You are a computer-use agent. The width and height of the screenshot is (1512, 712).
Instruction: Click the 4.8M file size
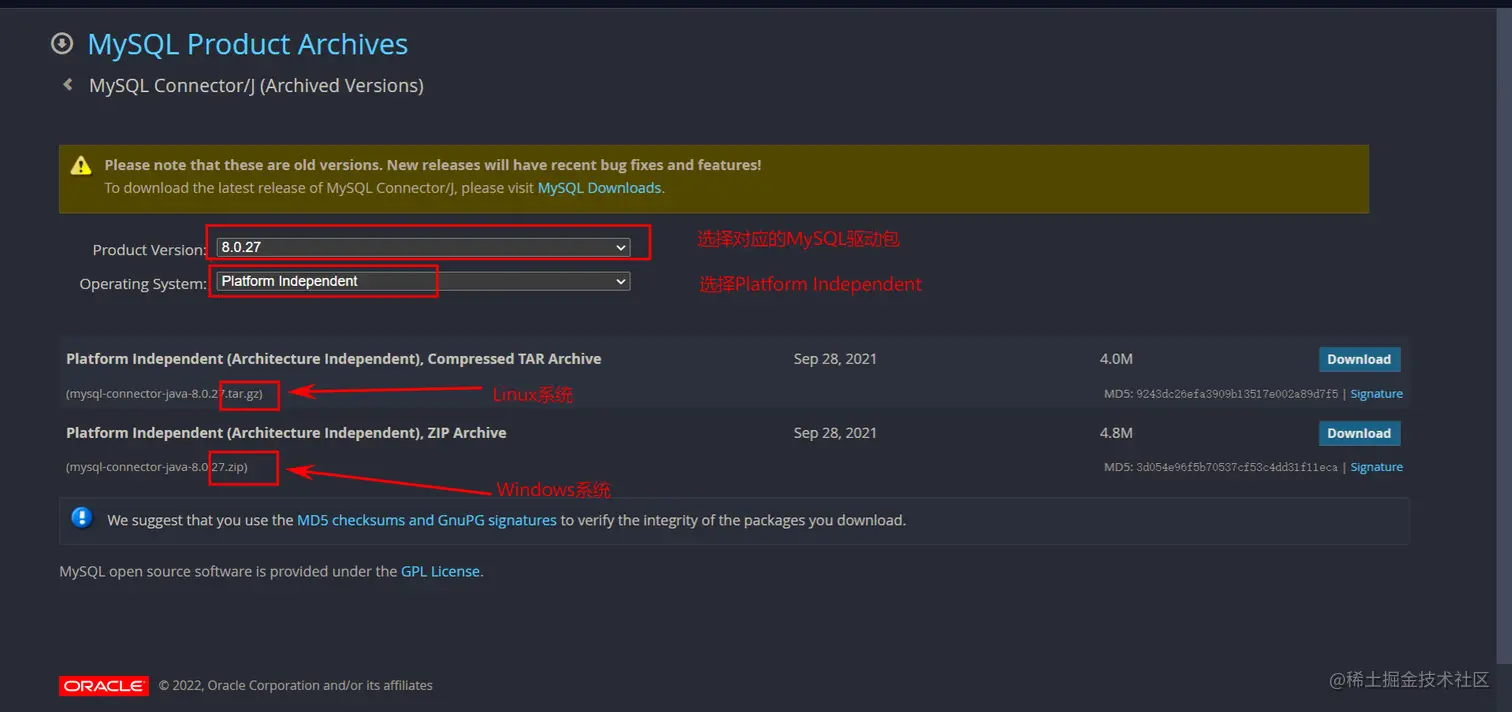coord(1116,433)
